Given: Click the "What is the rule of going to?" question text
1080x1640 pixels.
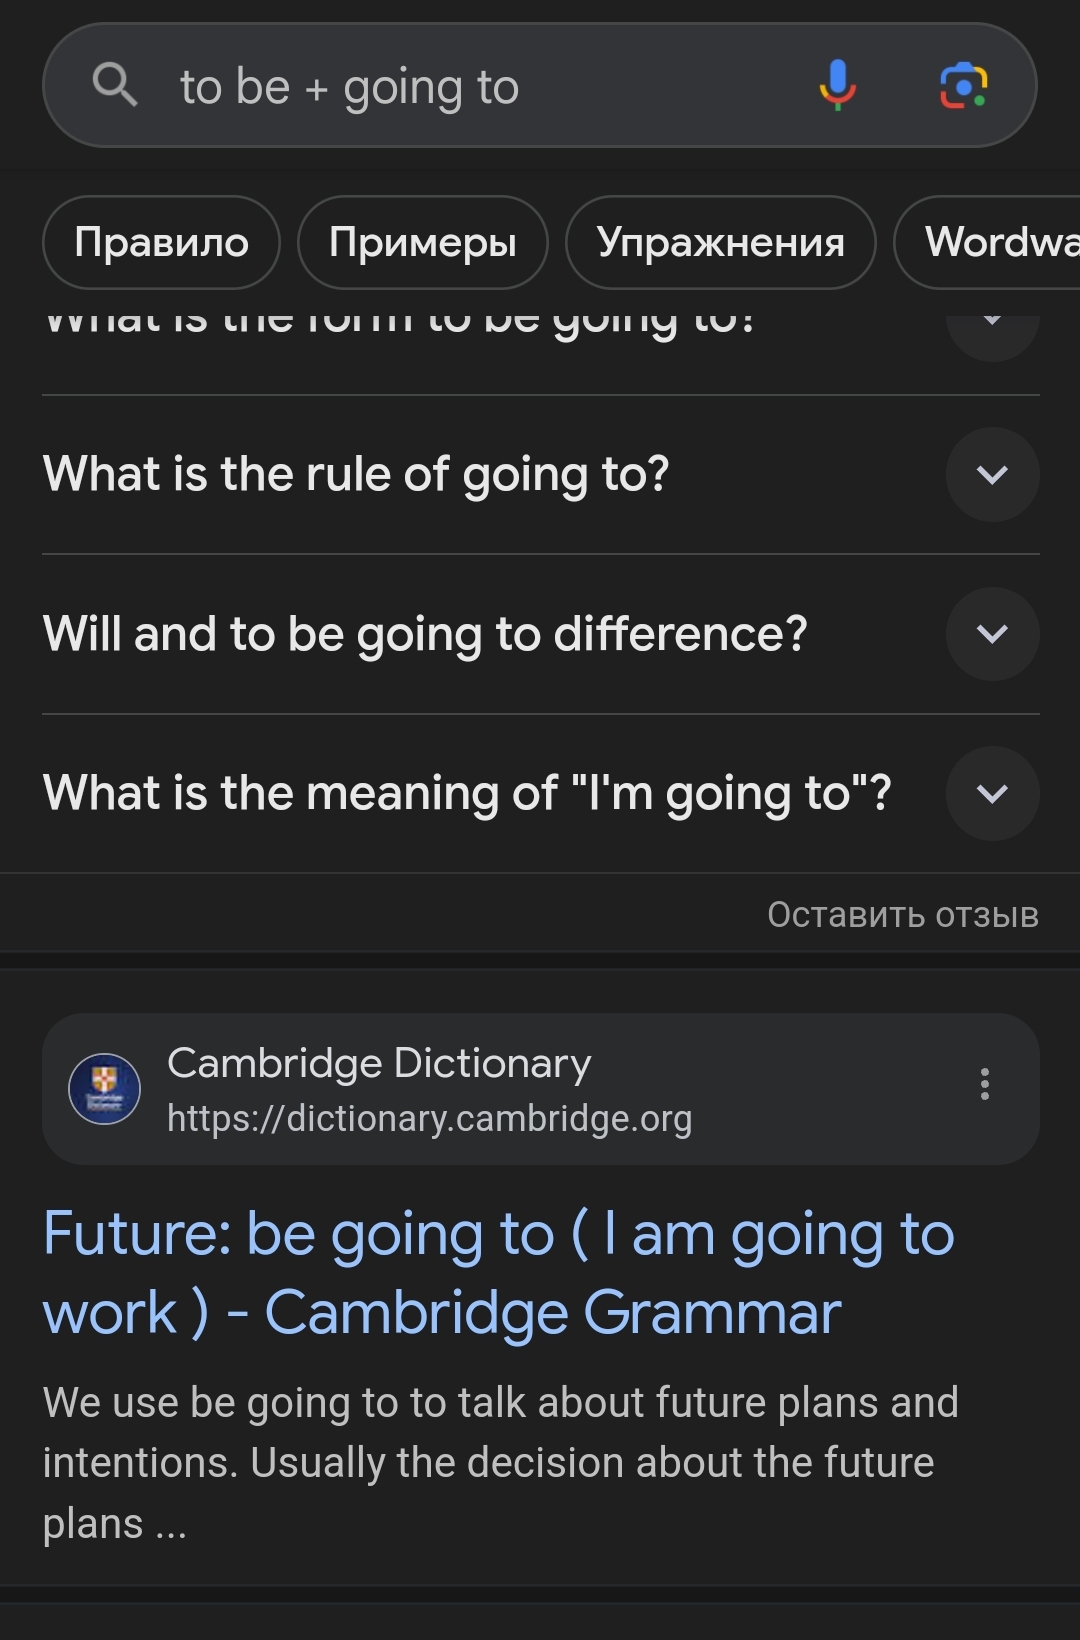Looking at the screenshot, I should [356, 475].
